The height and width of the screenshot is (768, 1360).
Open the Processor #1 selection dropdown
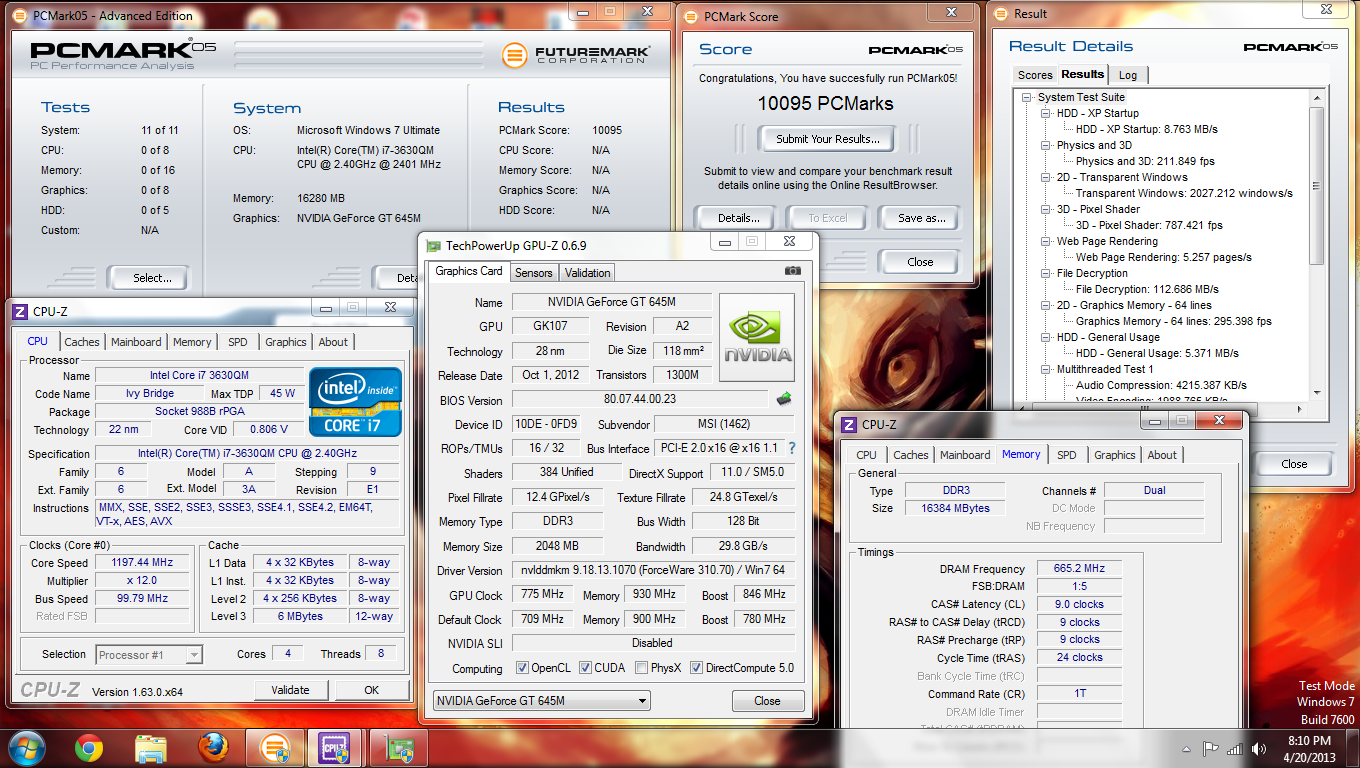149,655
